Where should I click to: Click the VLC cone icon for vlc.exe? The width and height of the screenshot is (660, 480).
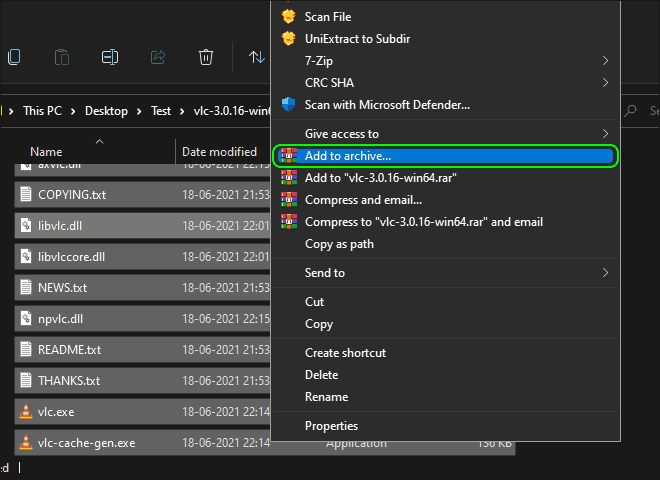pos(26,411)
